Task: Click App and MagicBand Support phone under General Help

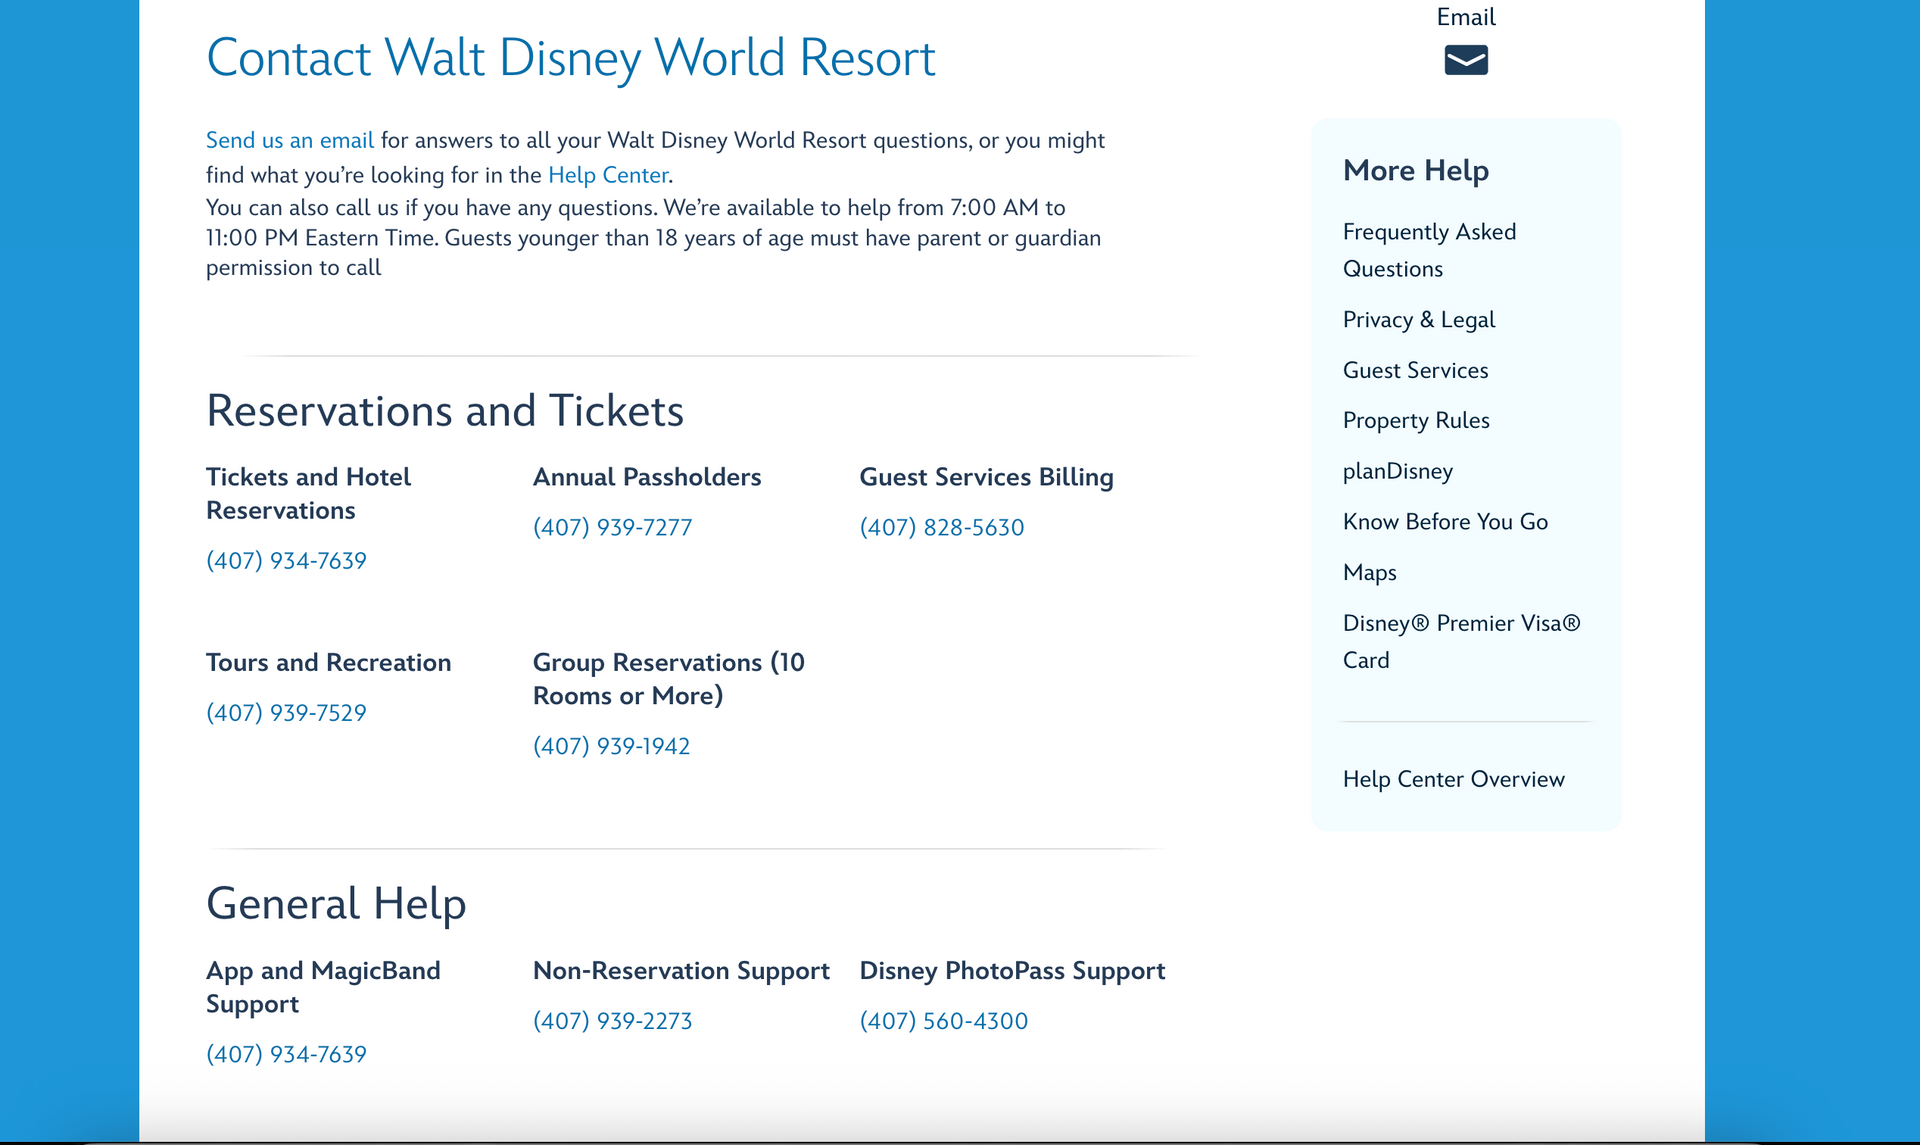Action: pos(286,1054)
